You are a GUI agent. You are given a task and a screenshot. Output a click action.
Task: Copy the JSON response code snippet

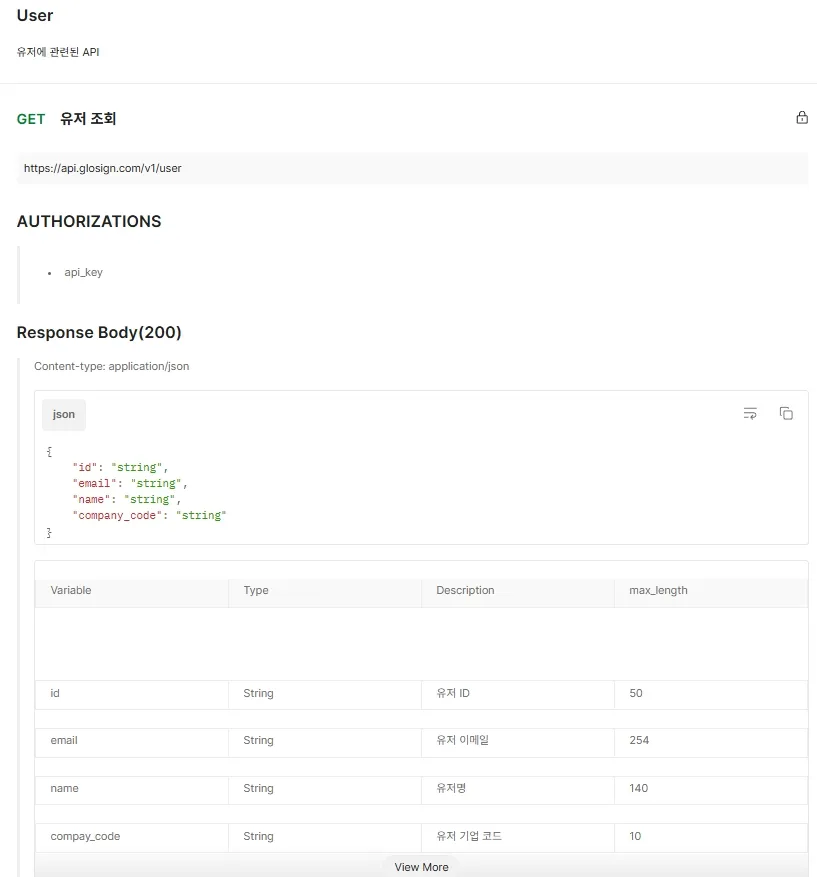pos(786,412)
